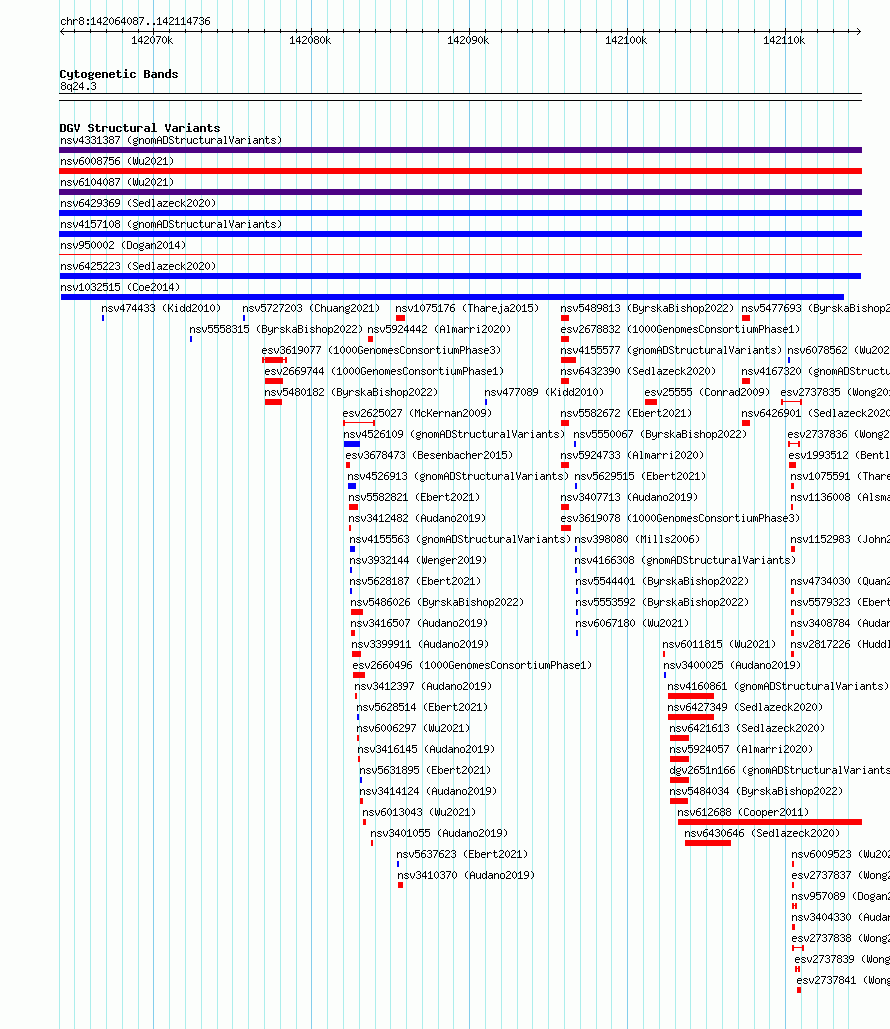
Task: Click esv3619077 (1000GenomesConsortiumPhase3) label
Action: (381, 350)
